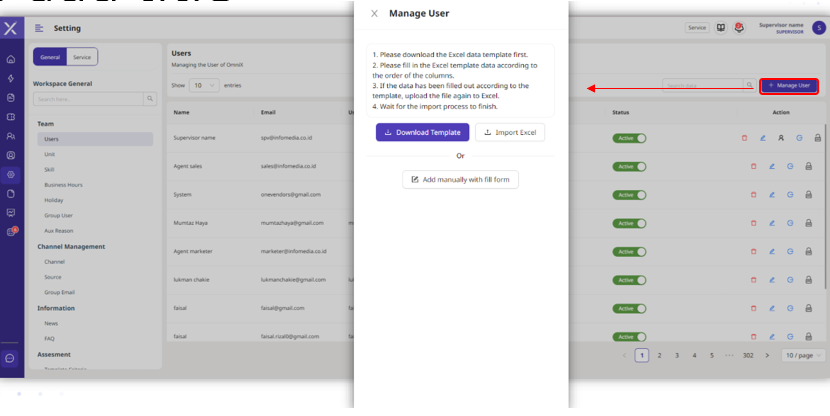The height and width of the screenshot is (416, 830).
Task: Click the Import Excel button
Action: click(510, 132)
